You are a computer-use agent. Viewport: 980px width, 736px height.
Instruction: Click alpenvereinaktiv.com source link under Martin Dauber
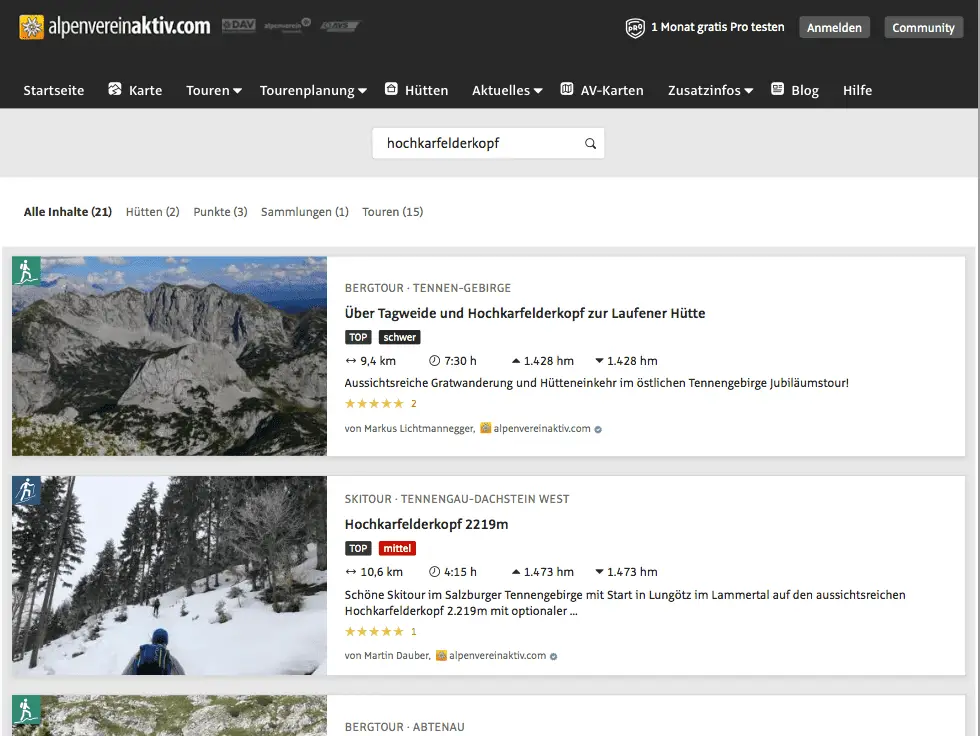[x=498, y=655]
